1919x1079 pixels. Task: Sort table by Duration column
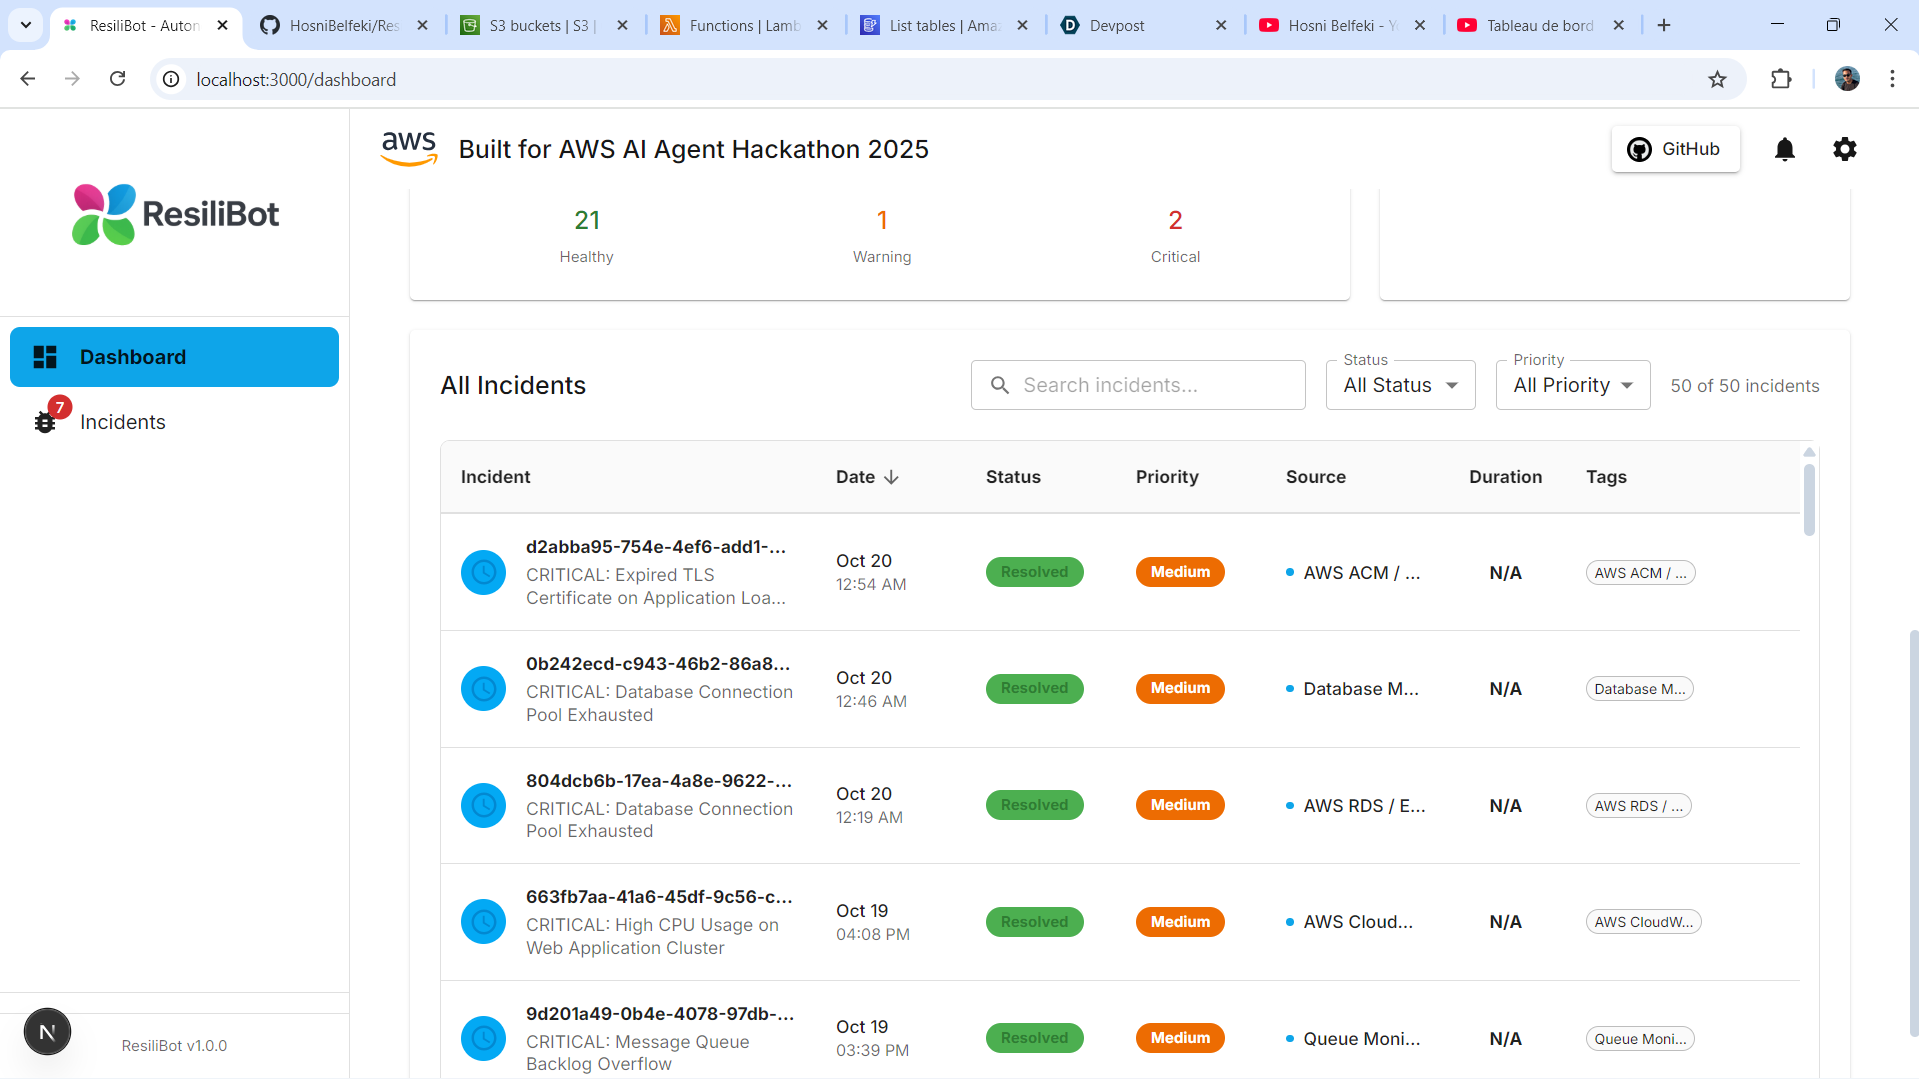[1505, 477]
